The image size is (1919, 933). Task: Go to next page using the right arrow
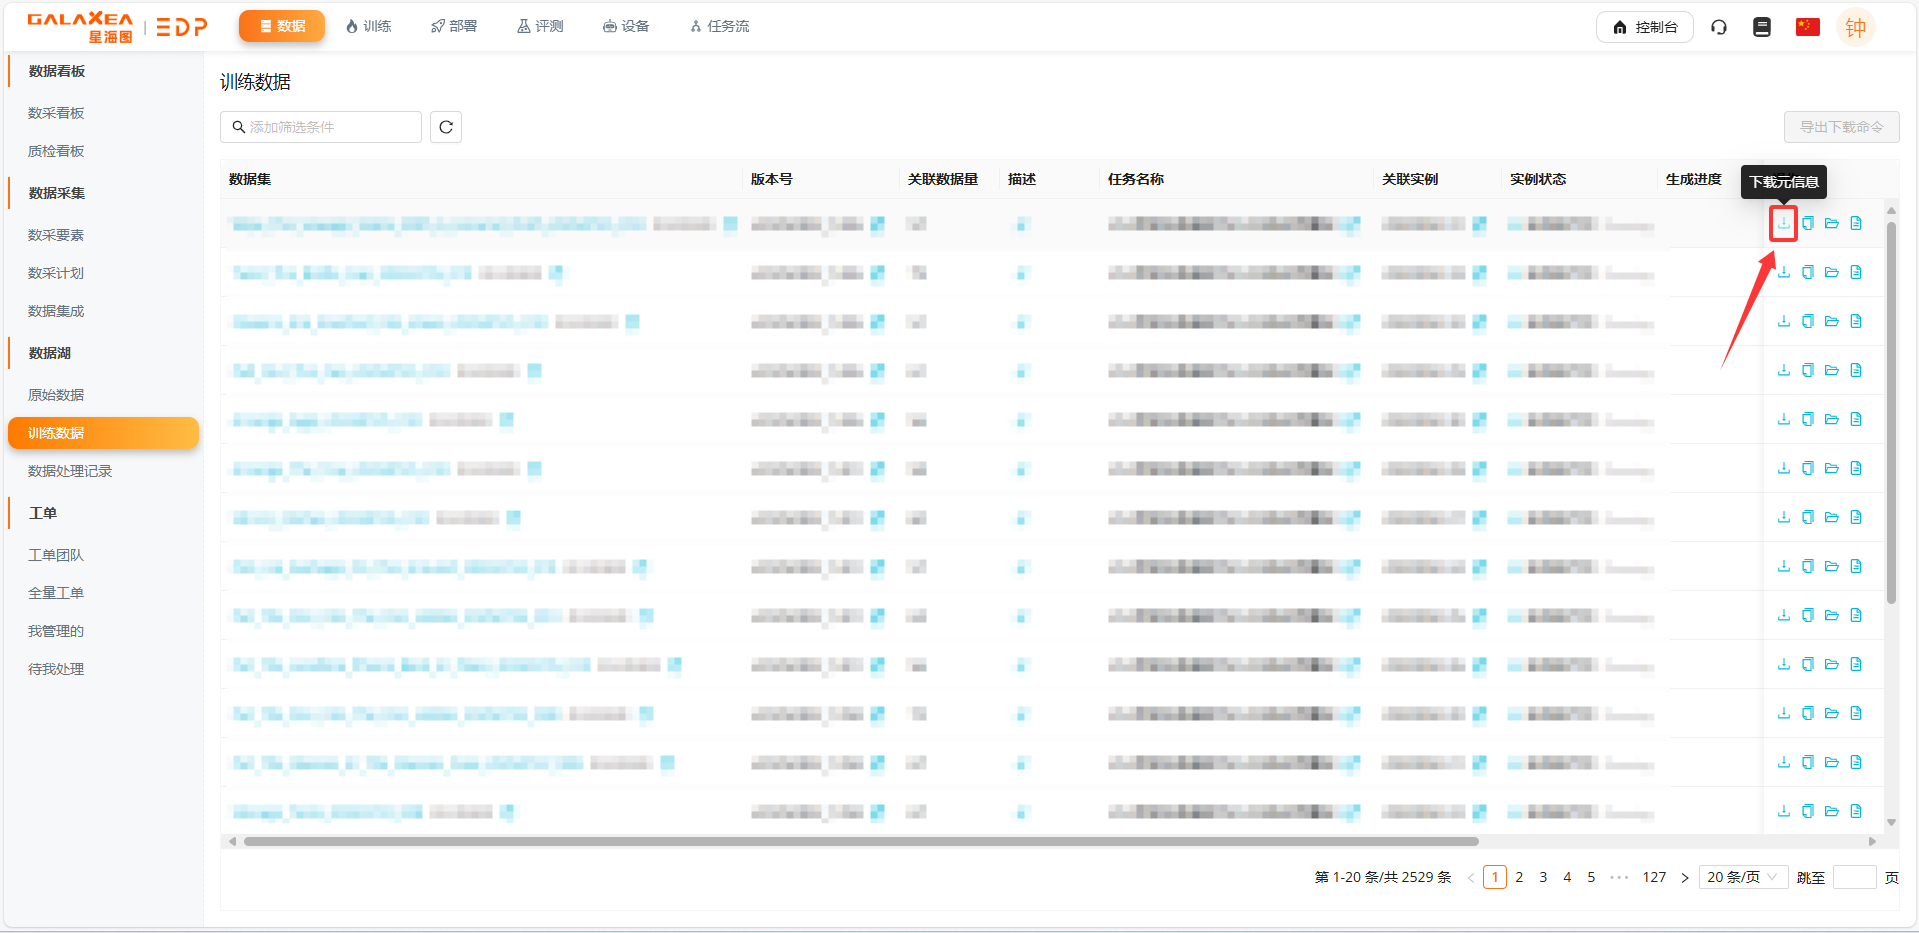pos(1685,878)
